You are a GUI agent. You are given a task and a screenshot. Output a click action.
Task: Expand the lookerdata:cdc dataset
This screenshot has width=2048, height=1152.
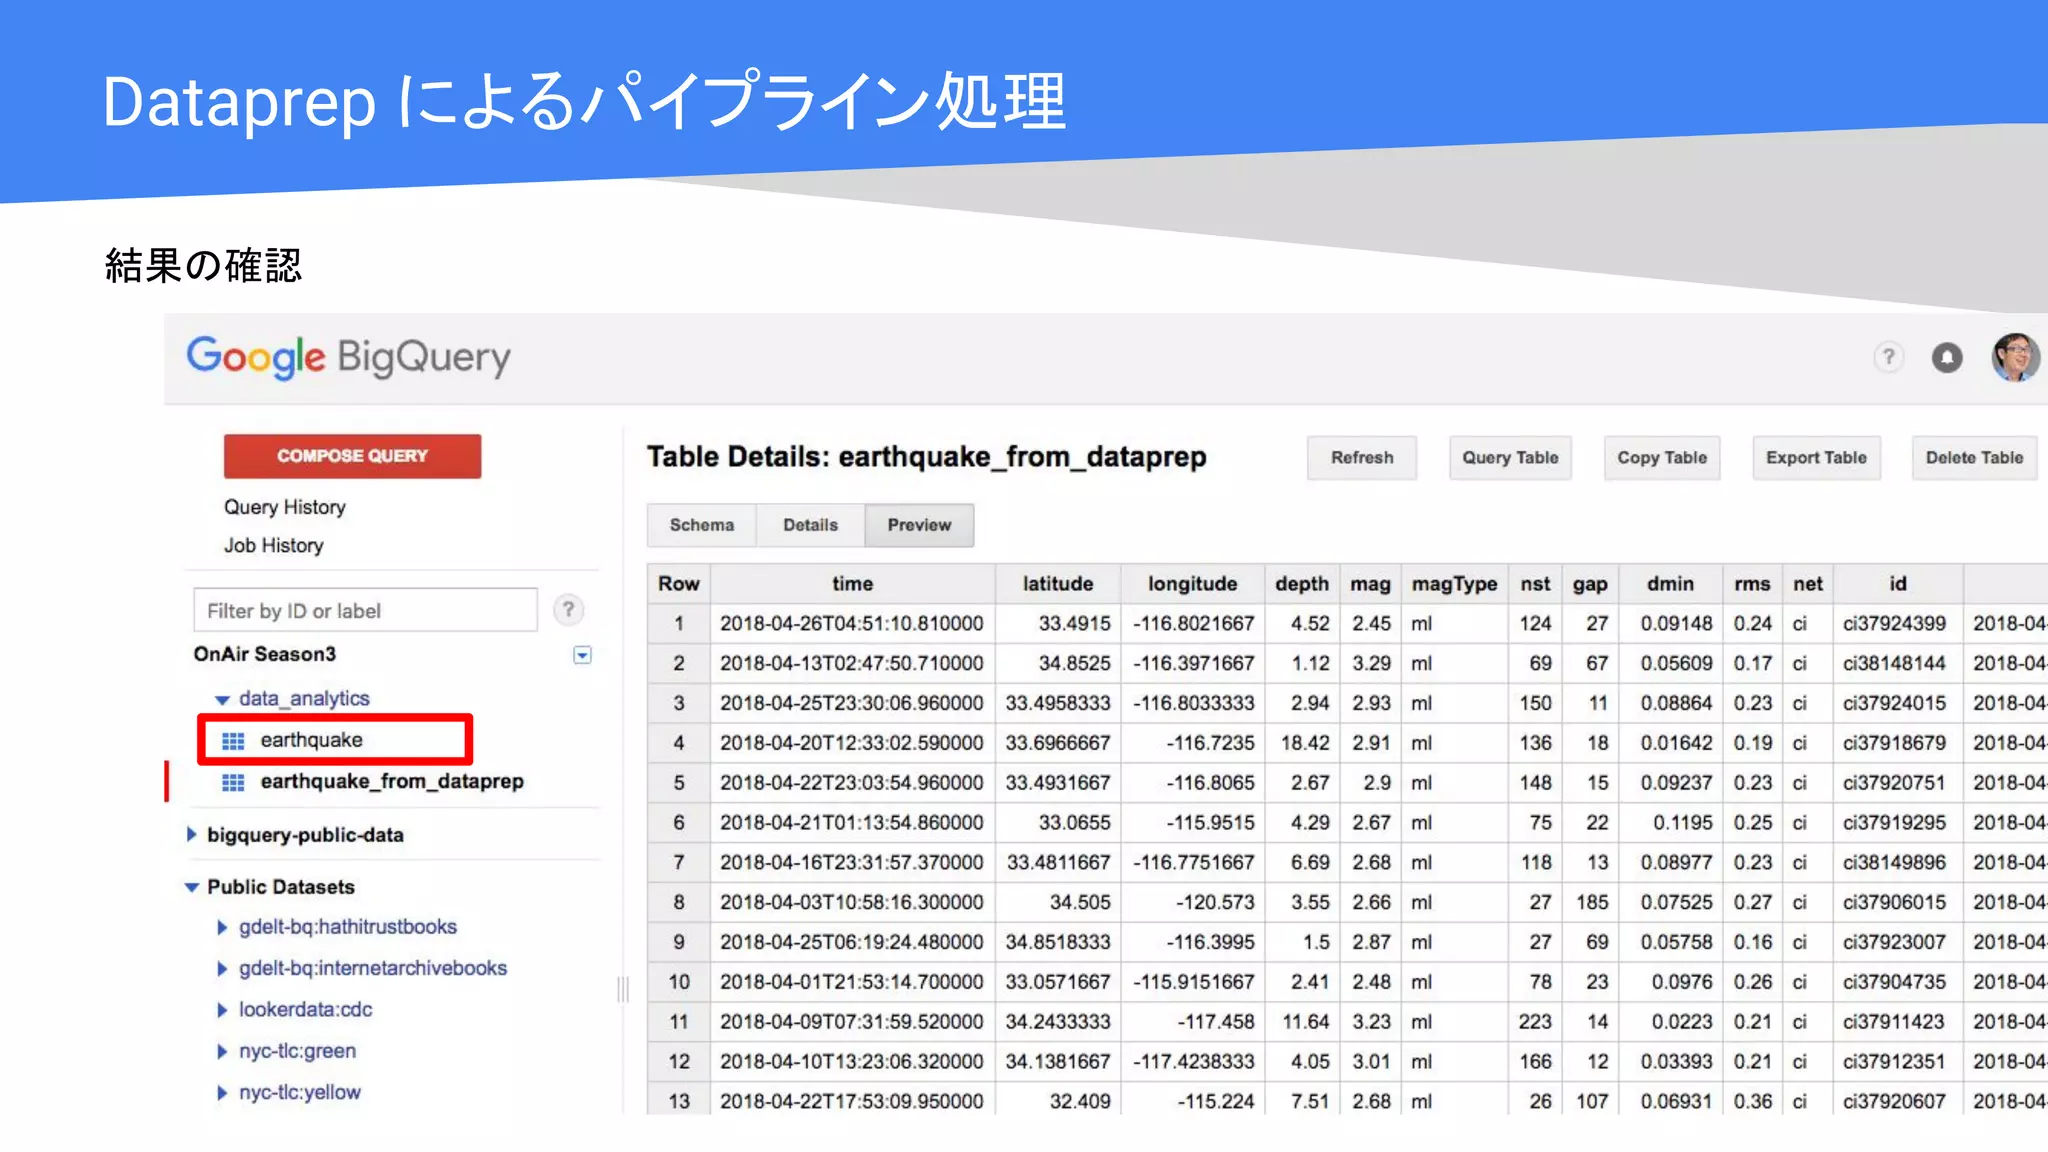click(x=222, y=1010)
